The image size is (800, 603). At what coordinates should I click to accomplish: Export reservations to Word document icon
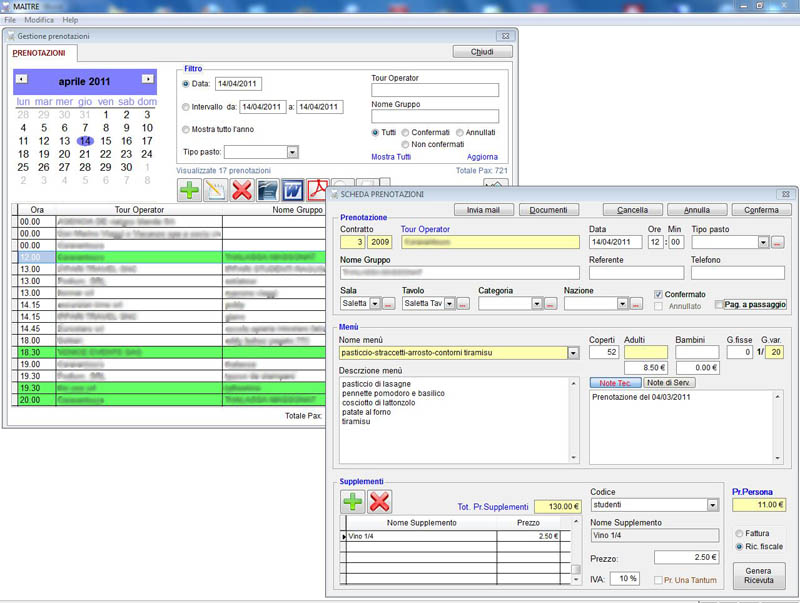click(x=293, y=190)
